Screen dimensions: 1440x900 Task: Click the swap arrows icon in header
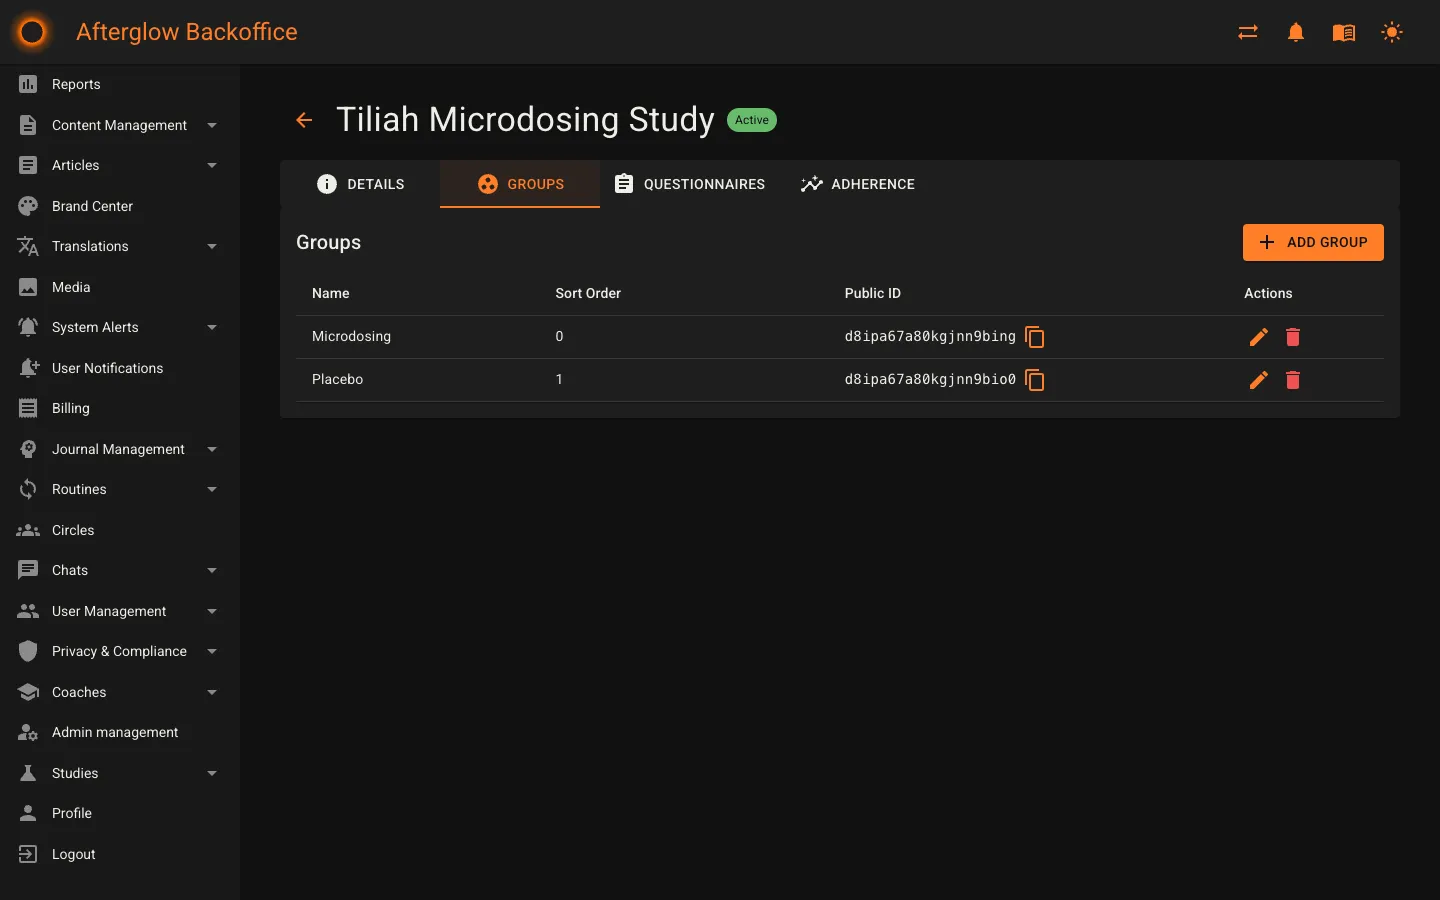pyautogui.click(x=1248, y=32)
